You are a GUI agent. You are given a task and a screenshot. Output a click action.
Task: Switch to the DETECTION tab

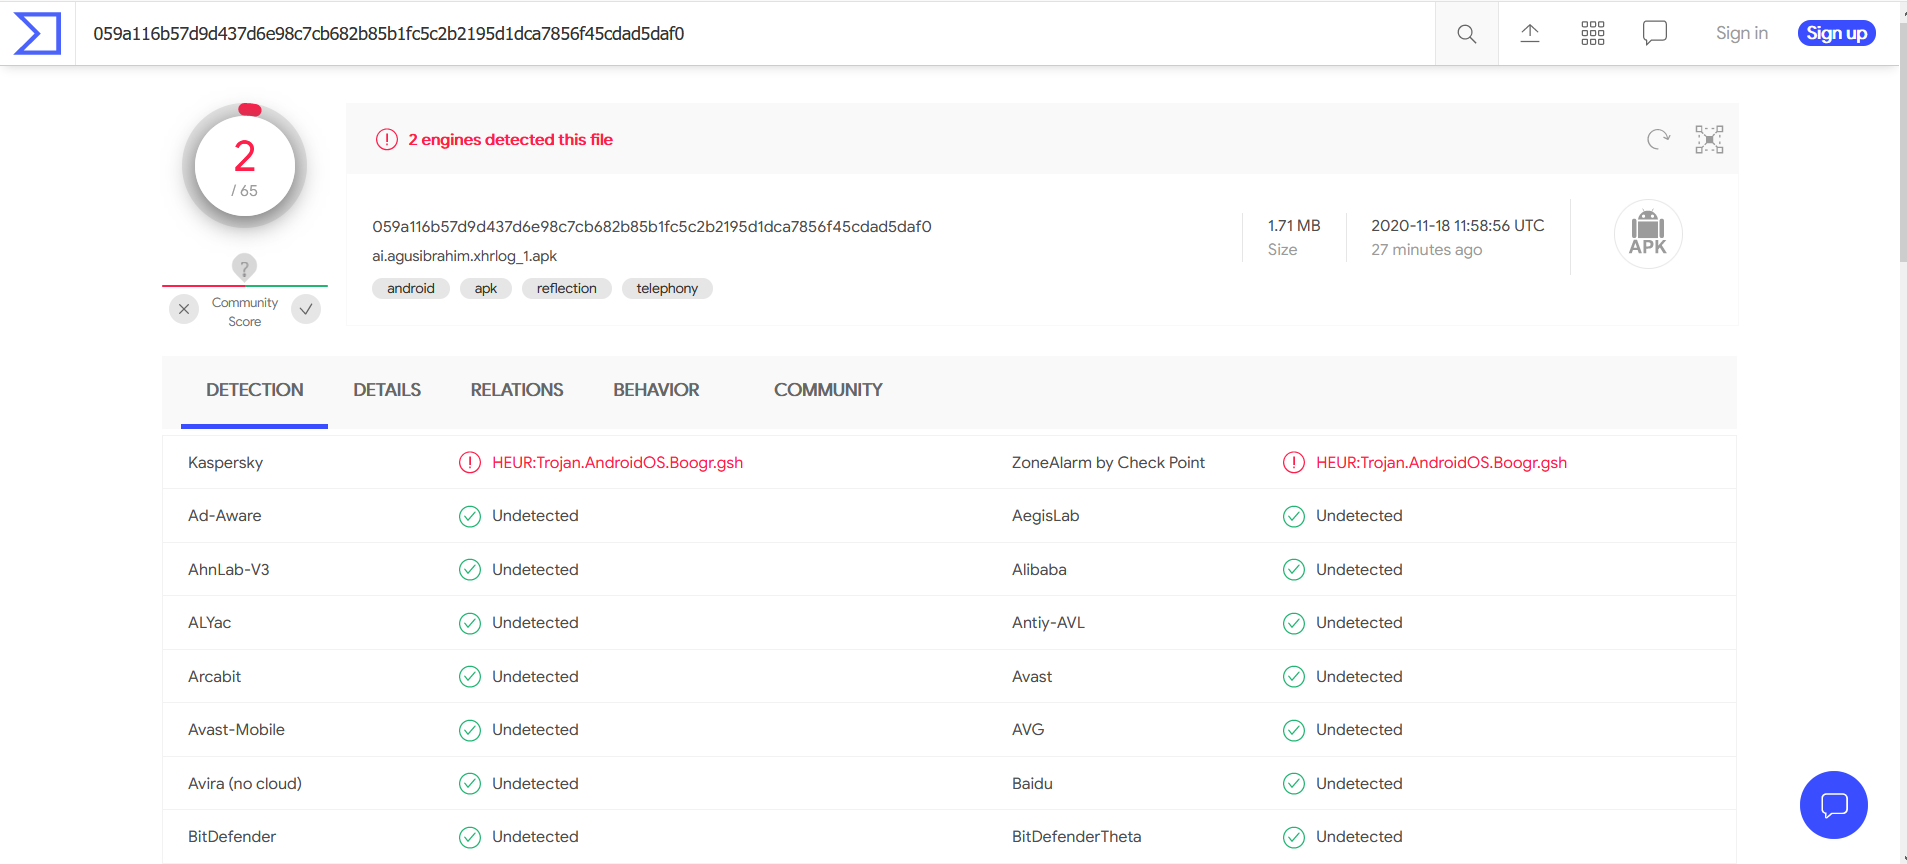point(255,391)
